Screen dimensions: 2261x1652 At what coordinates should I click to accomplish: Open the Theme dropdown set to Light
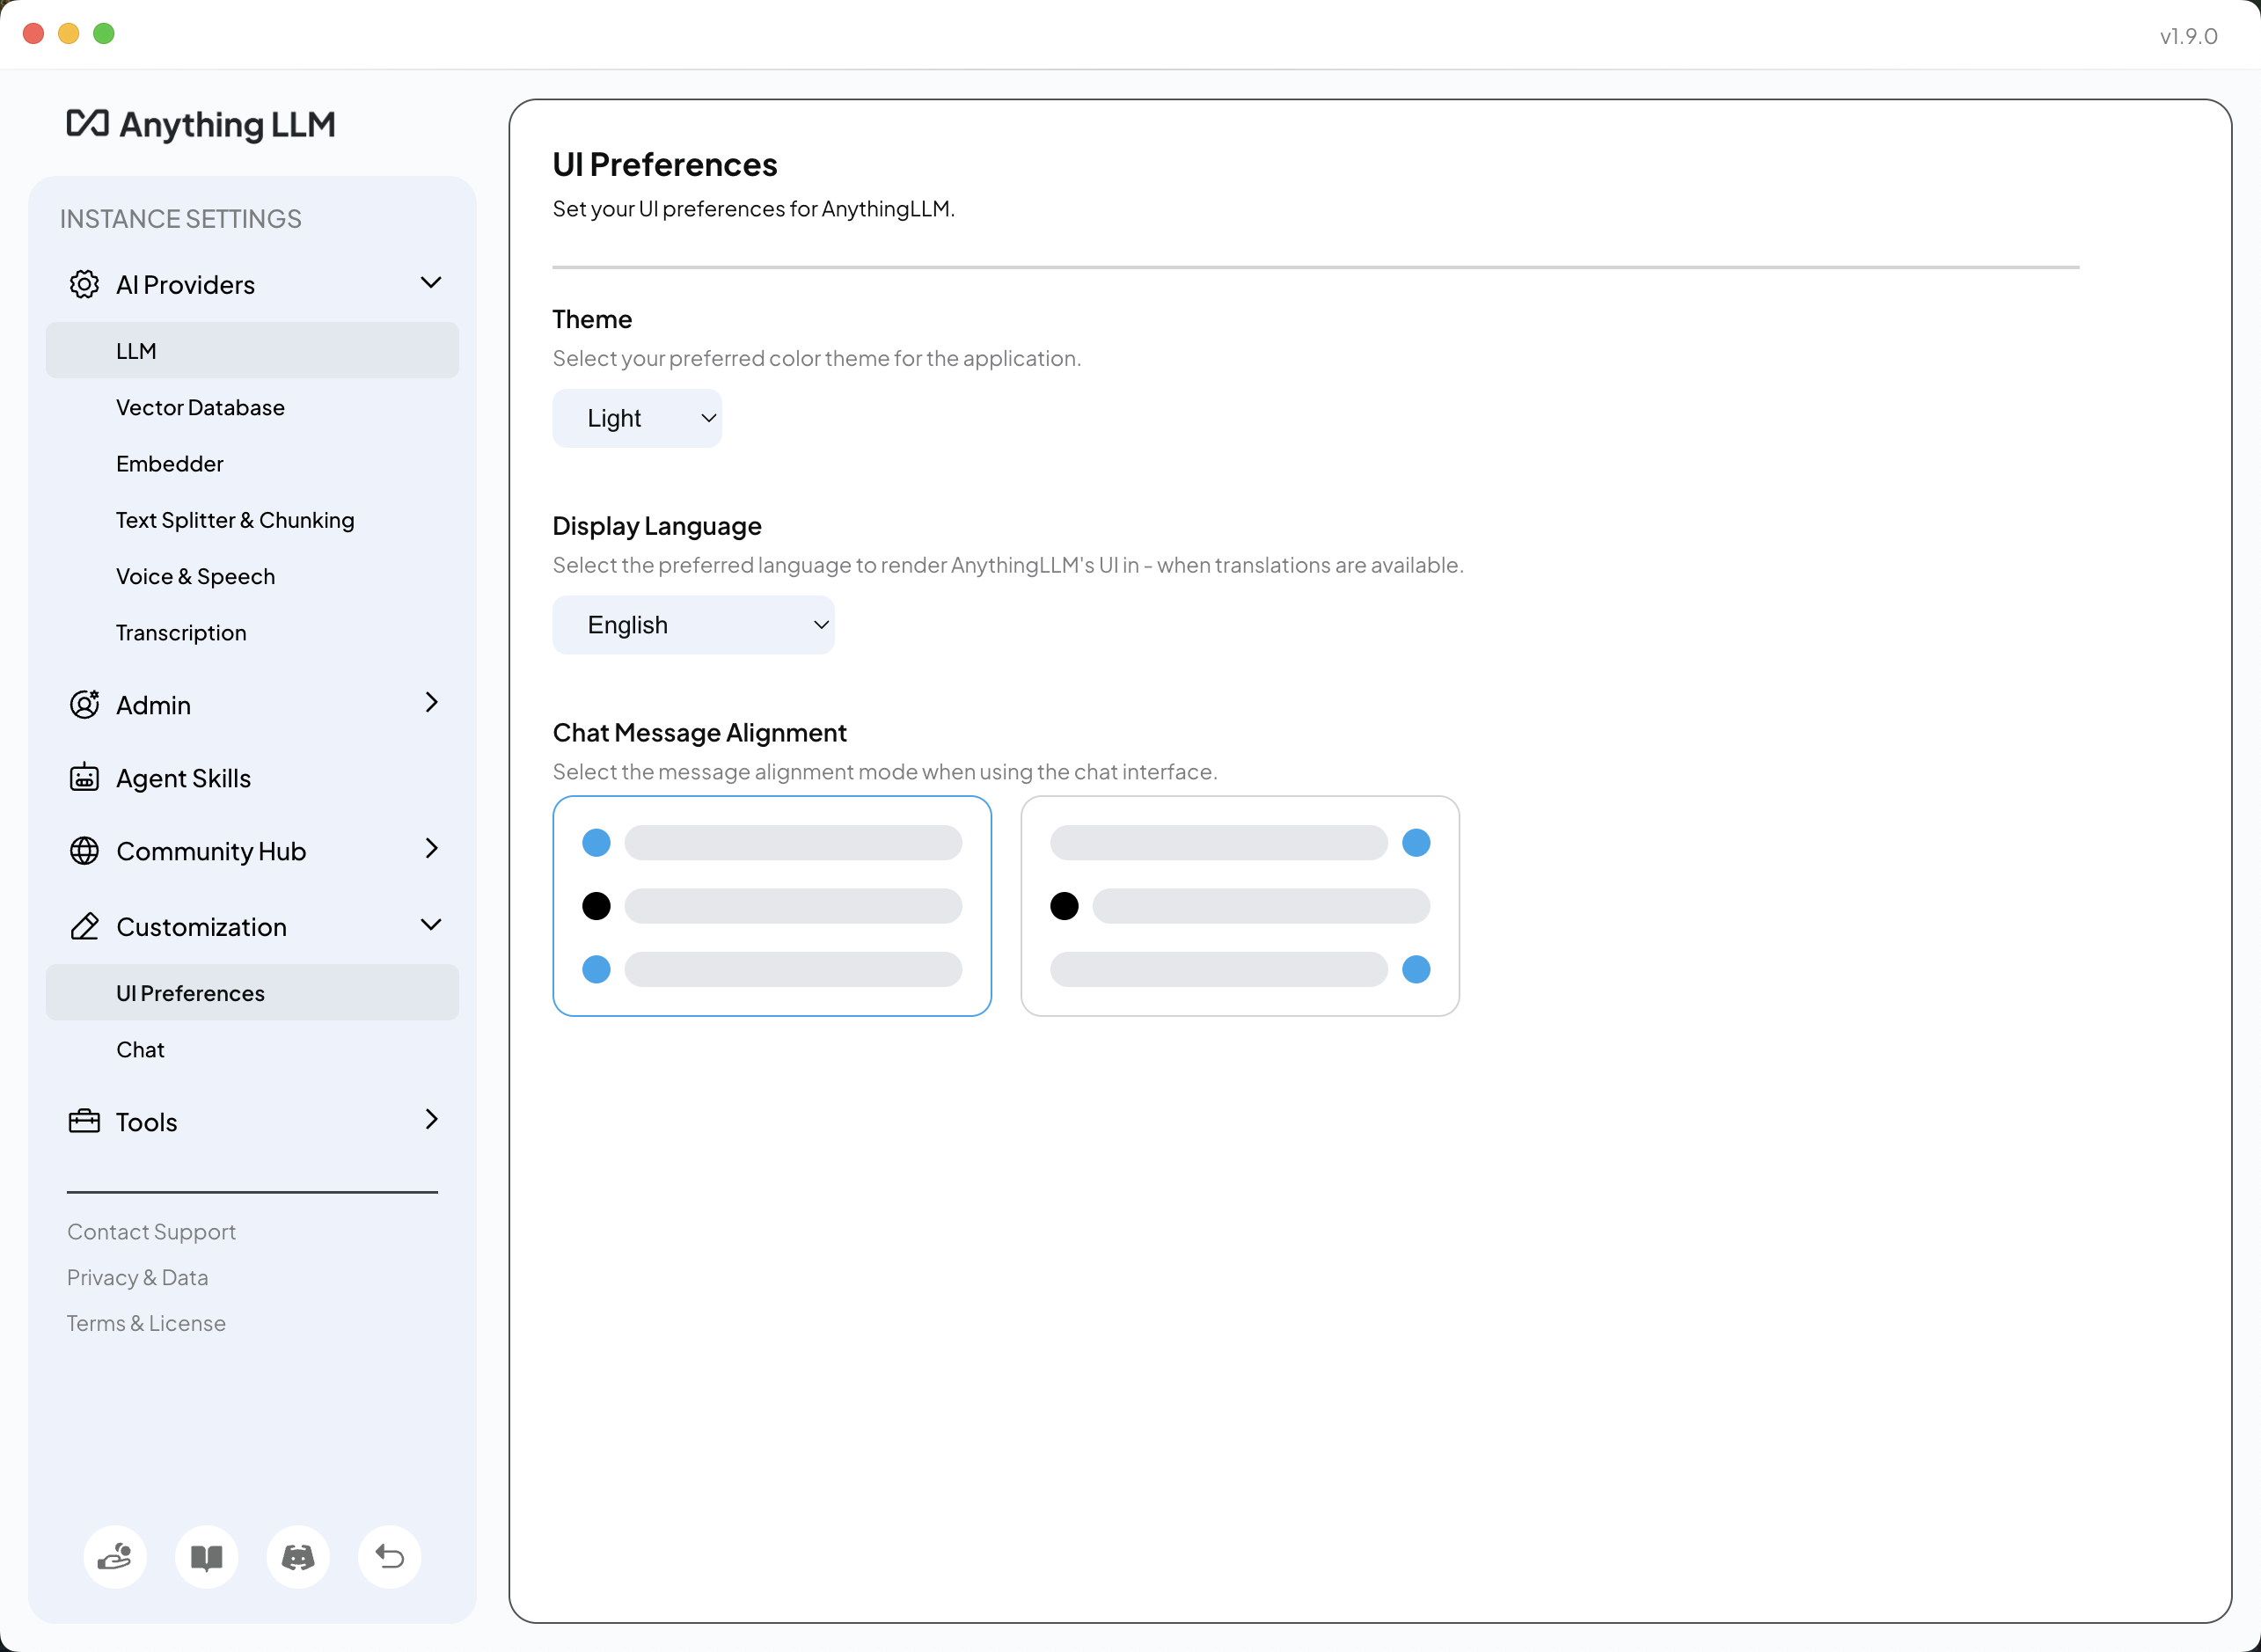(x=637, y=418)
